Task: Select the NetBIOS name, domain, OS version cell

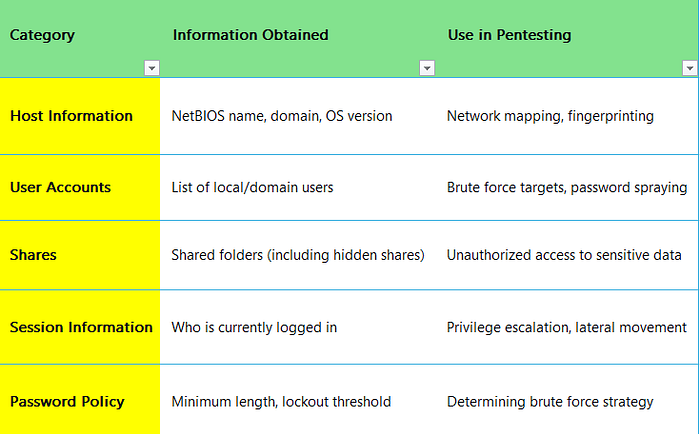Action: (298, 116)
